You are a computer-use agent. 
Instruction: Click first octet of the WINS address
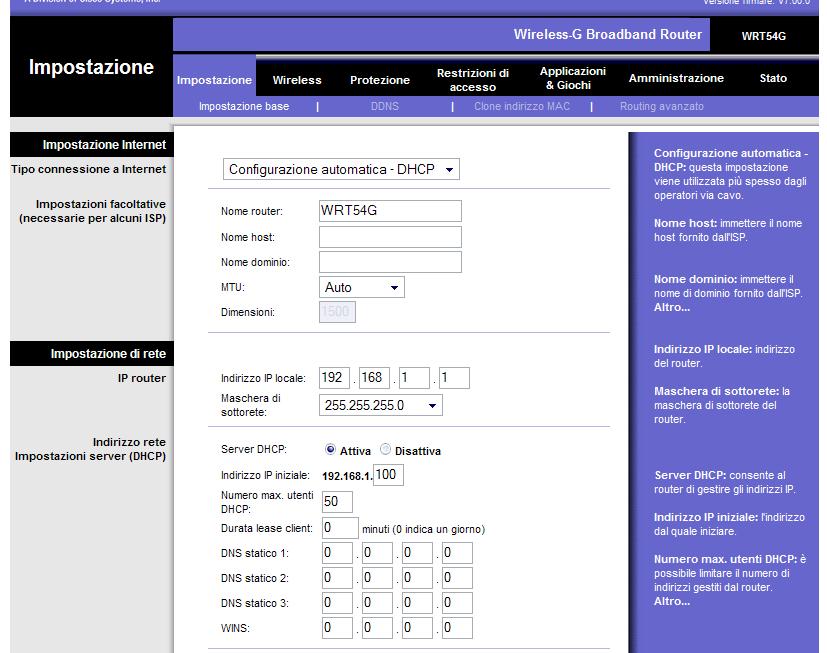click(x=337, y=628)
